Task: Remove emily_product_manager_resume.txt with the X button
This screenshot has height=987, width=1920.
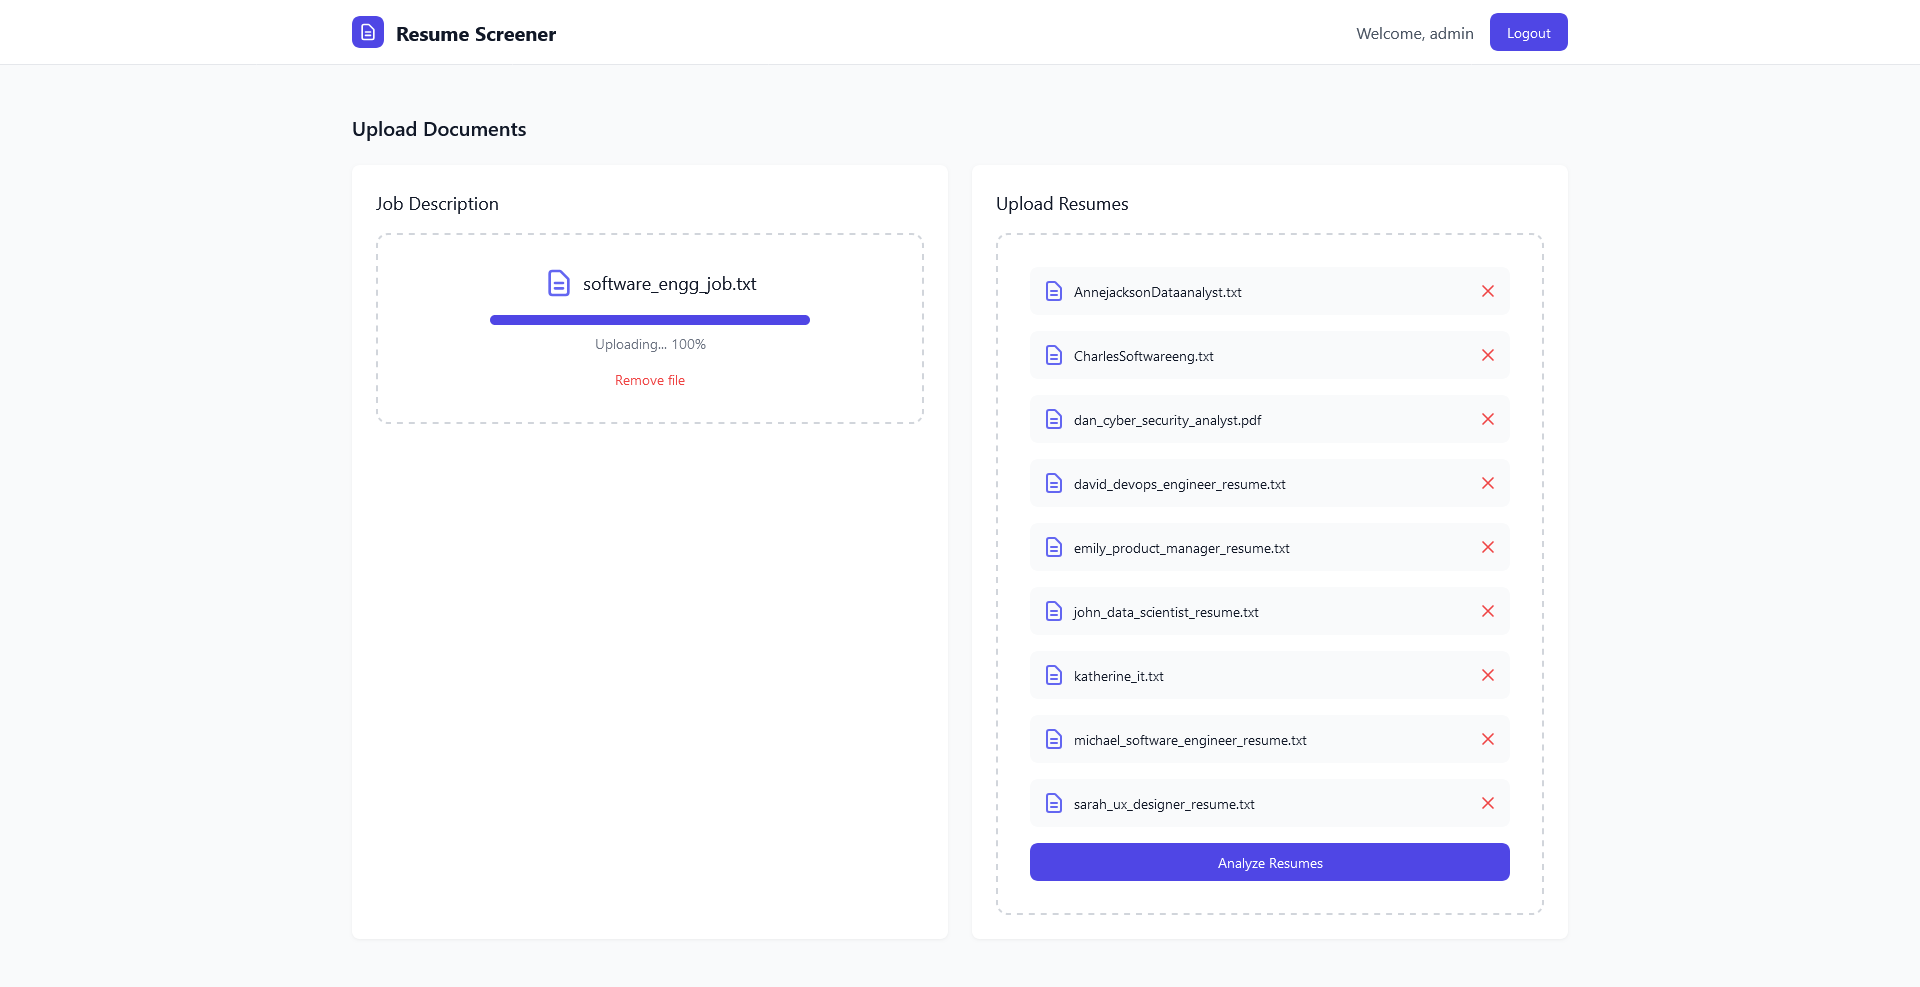Action: [x=1488, y=547]
